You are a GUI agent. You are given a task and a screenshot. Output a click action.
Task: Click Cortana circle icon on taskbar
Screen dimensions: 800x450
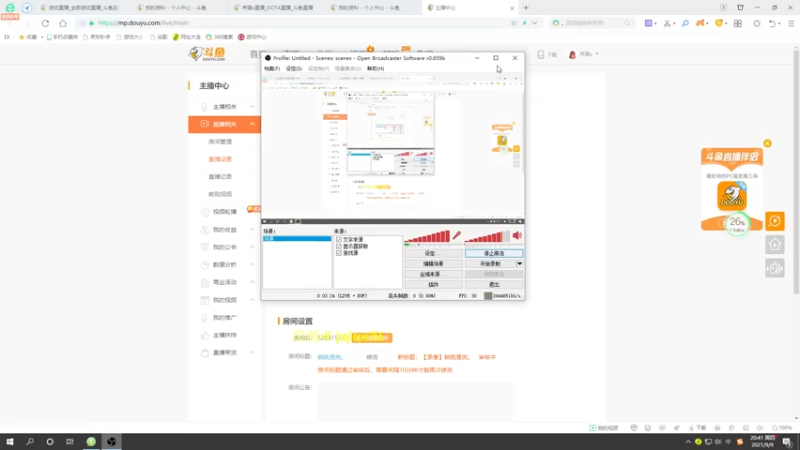click(49, 441)
